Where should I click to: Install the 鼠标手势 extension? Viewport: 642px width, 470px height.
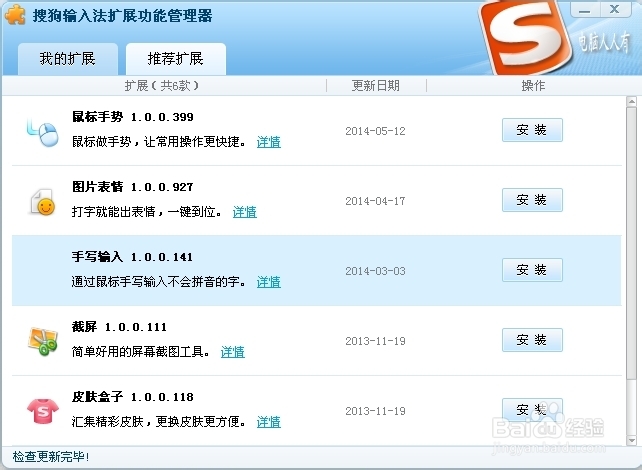point(532,130)
